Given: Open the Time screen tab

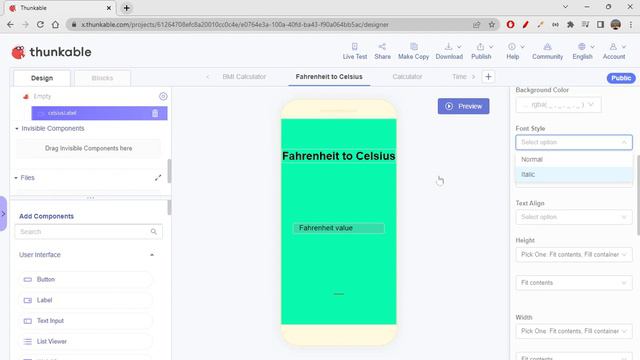Looking at the screenshot, I should (459, 77).
